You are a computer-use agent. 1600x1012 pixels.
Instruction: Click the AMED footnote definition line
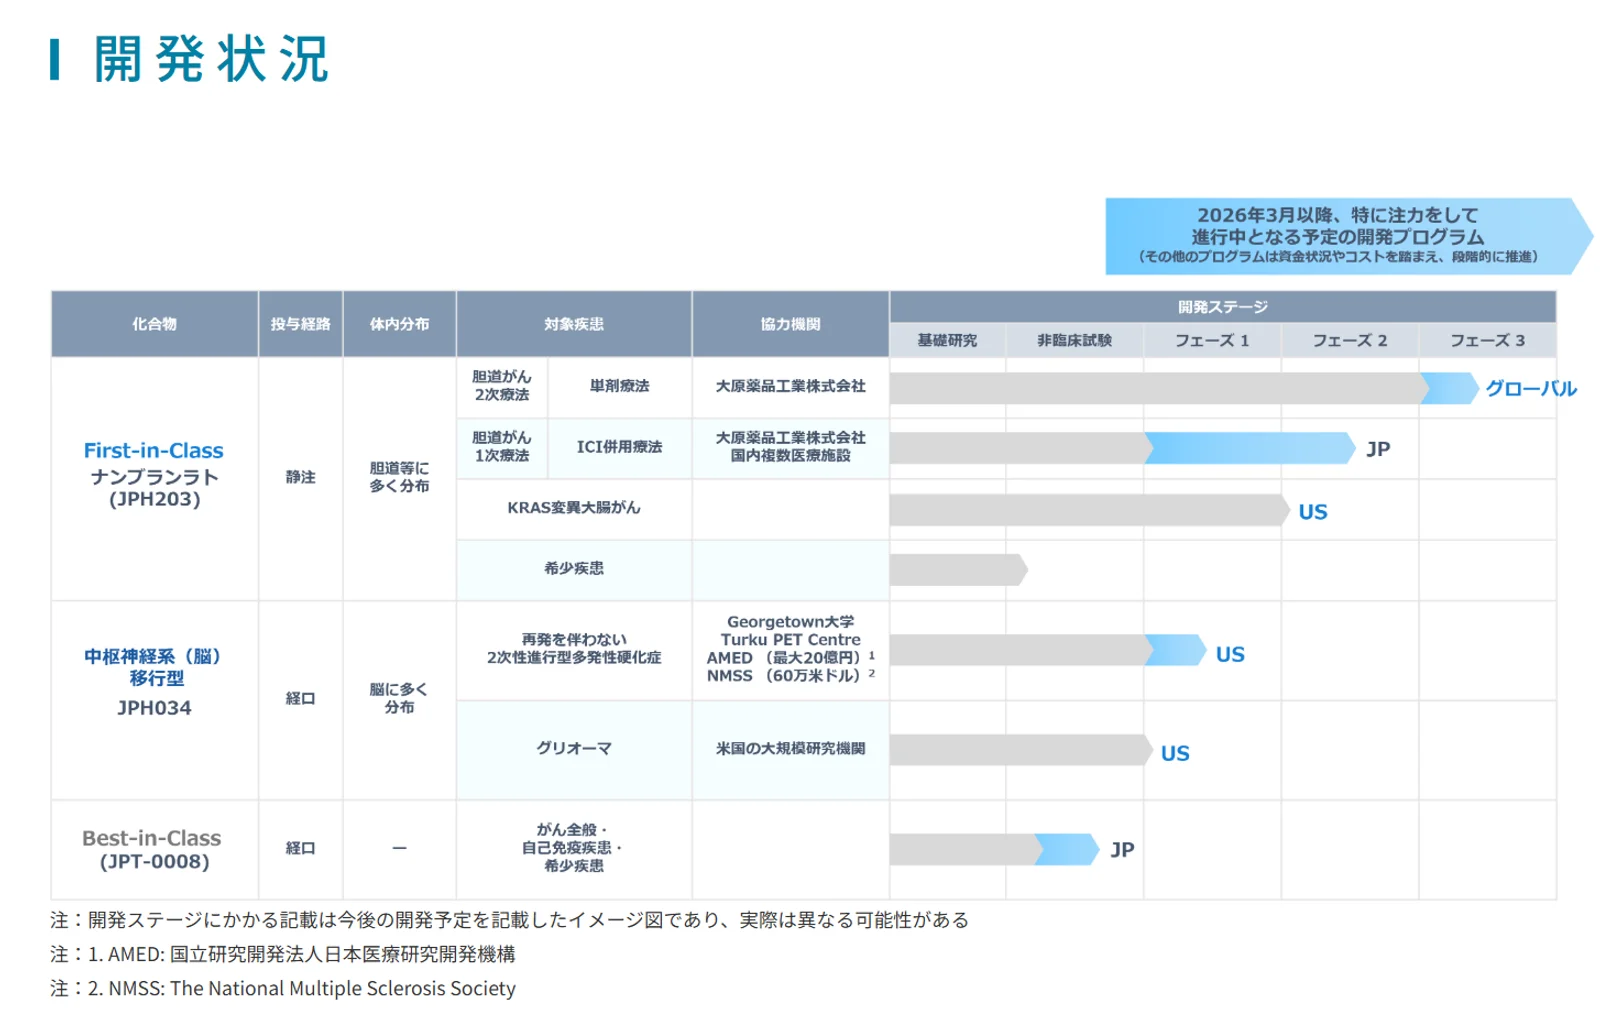(283, 954)
